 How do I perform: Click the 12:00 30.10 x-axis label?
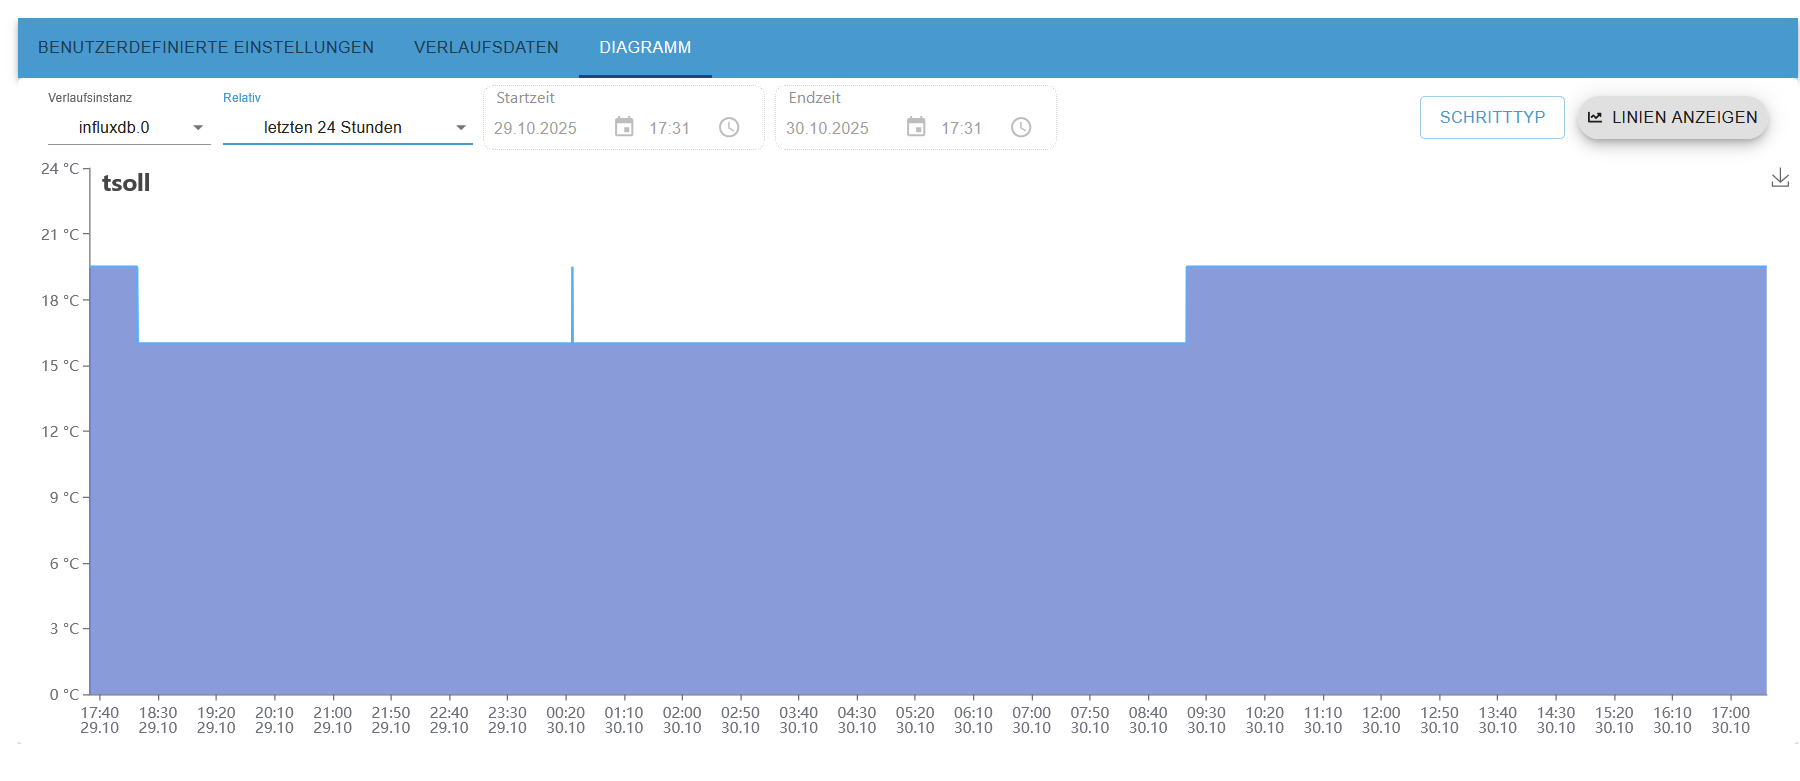1381,720
